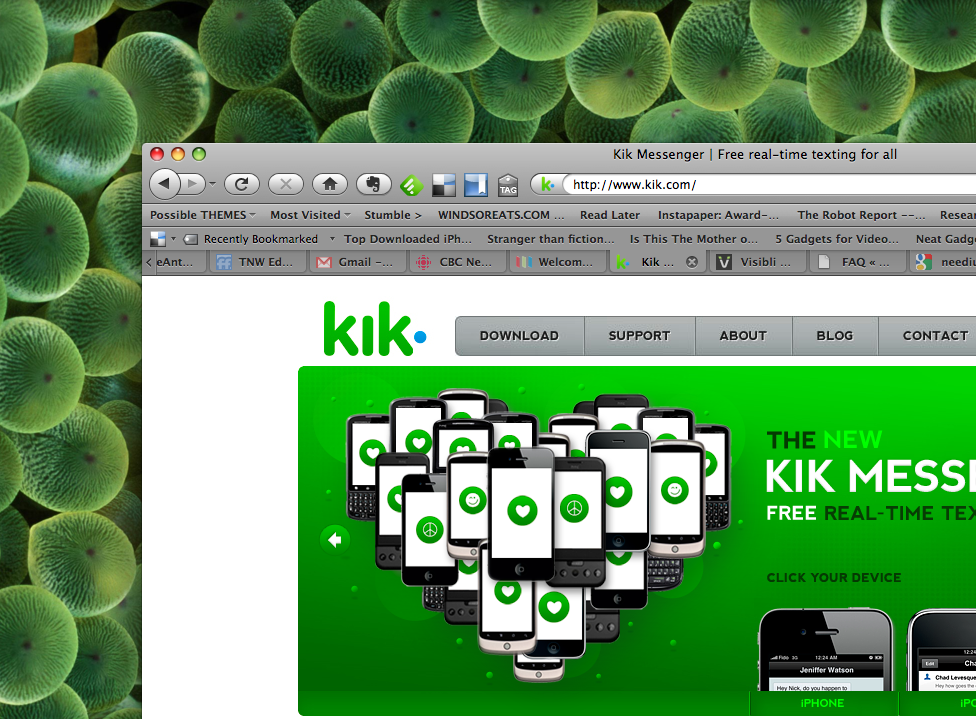Click the Kik site favicon in address bar

click(x=547, y=184)
